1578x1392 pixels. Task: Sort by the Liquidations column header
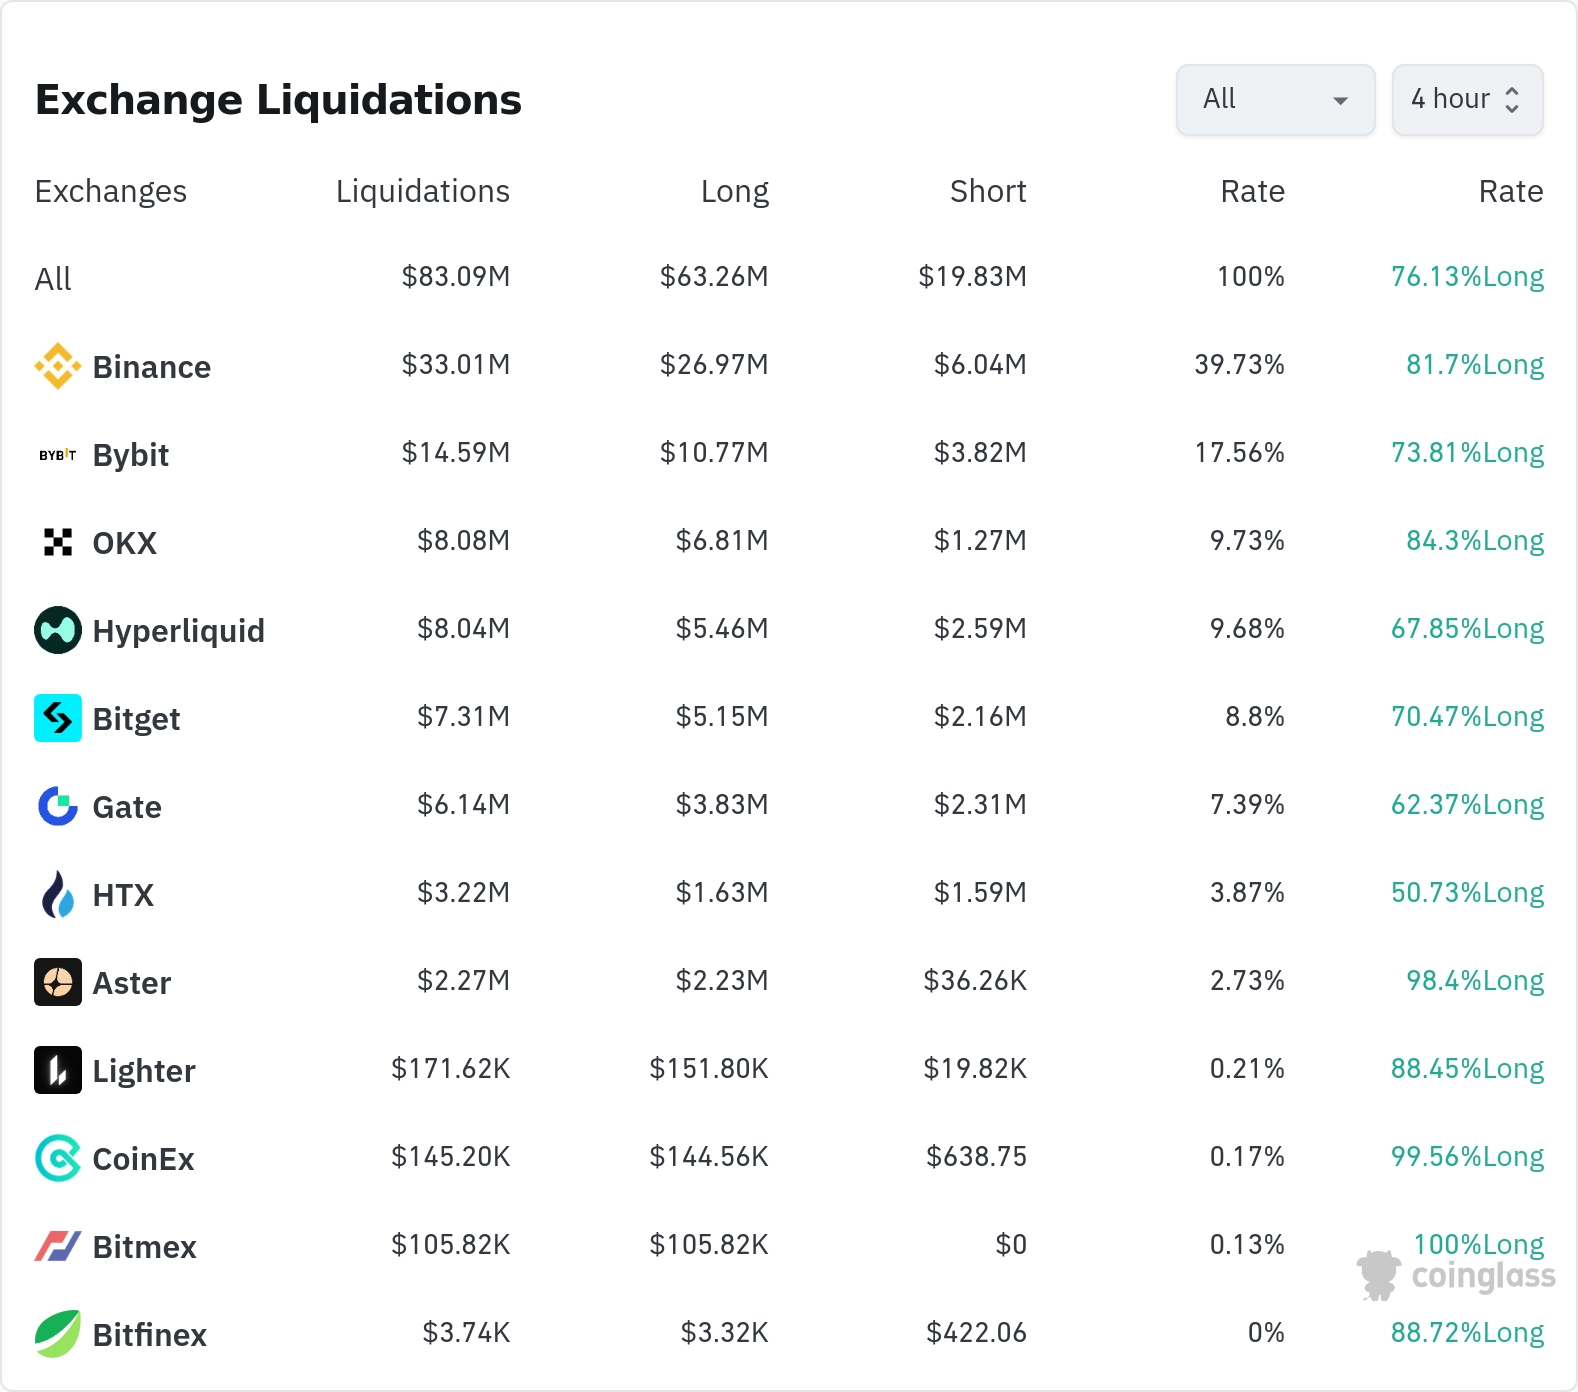click(x=422, y=191)
